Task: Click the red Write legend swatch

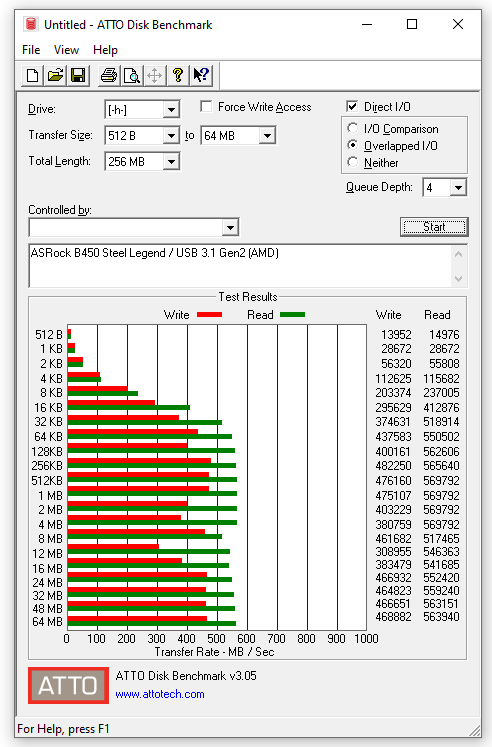Action: (x=209, y=314)
